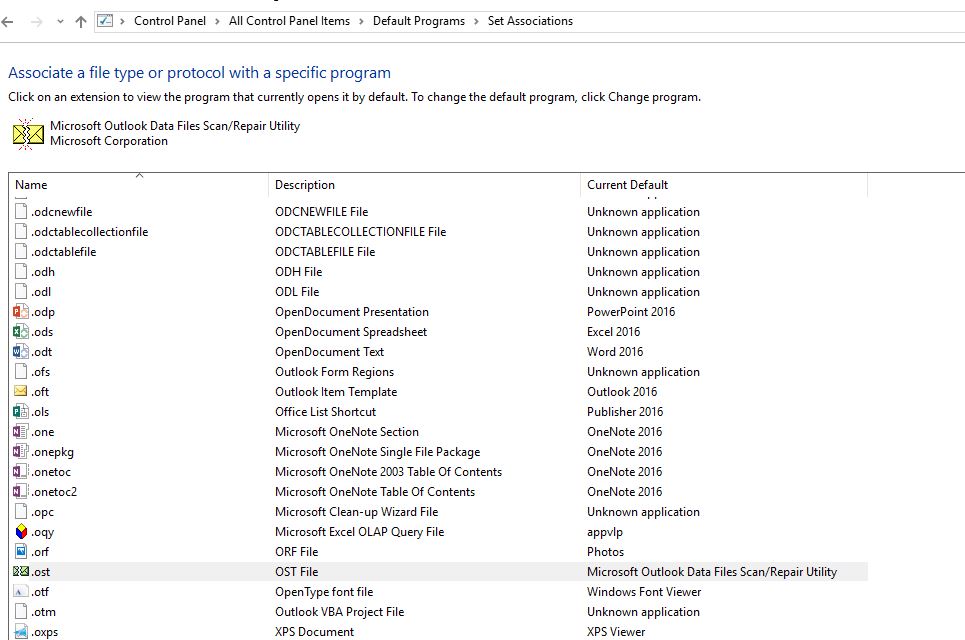Select the .oqy colorful cube icon
Image resolution: width=965 pixels, height=640 pixels.
point(21,531)
